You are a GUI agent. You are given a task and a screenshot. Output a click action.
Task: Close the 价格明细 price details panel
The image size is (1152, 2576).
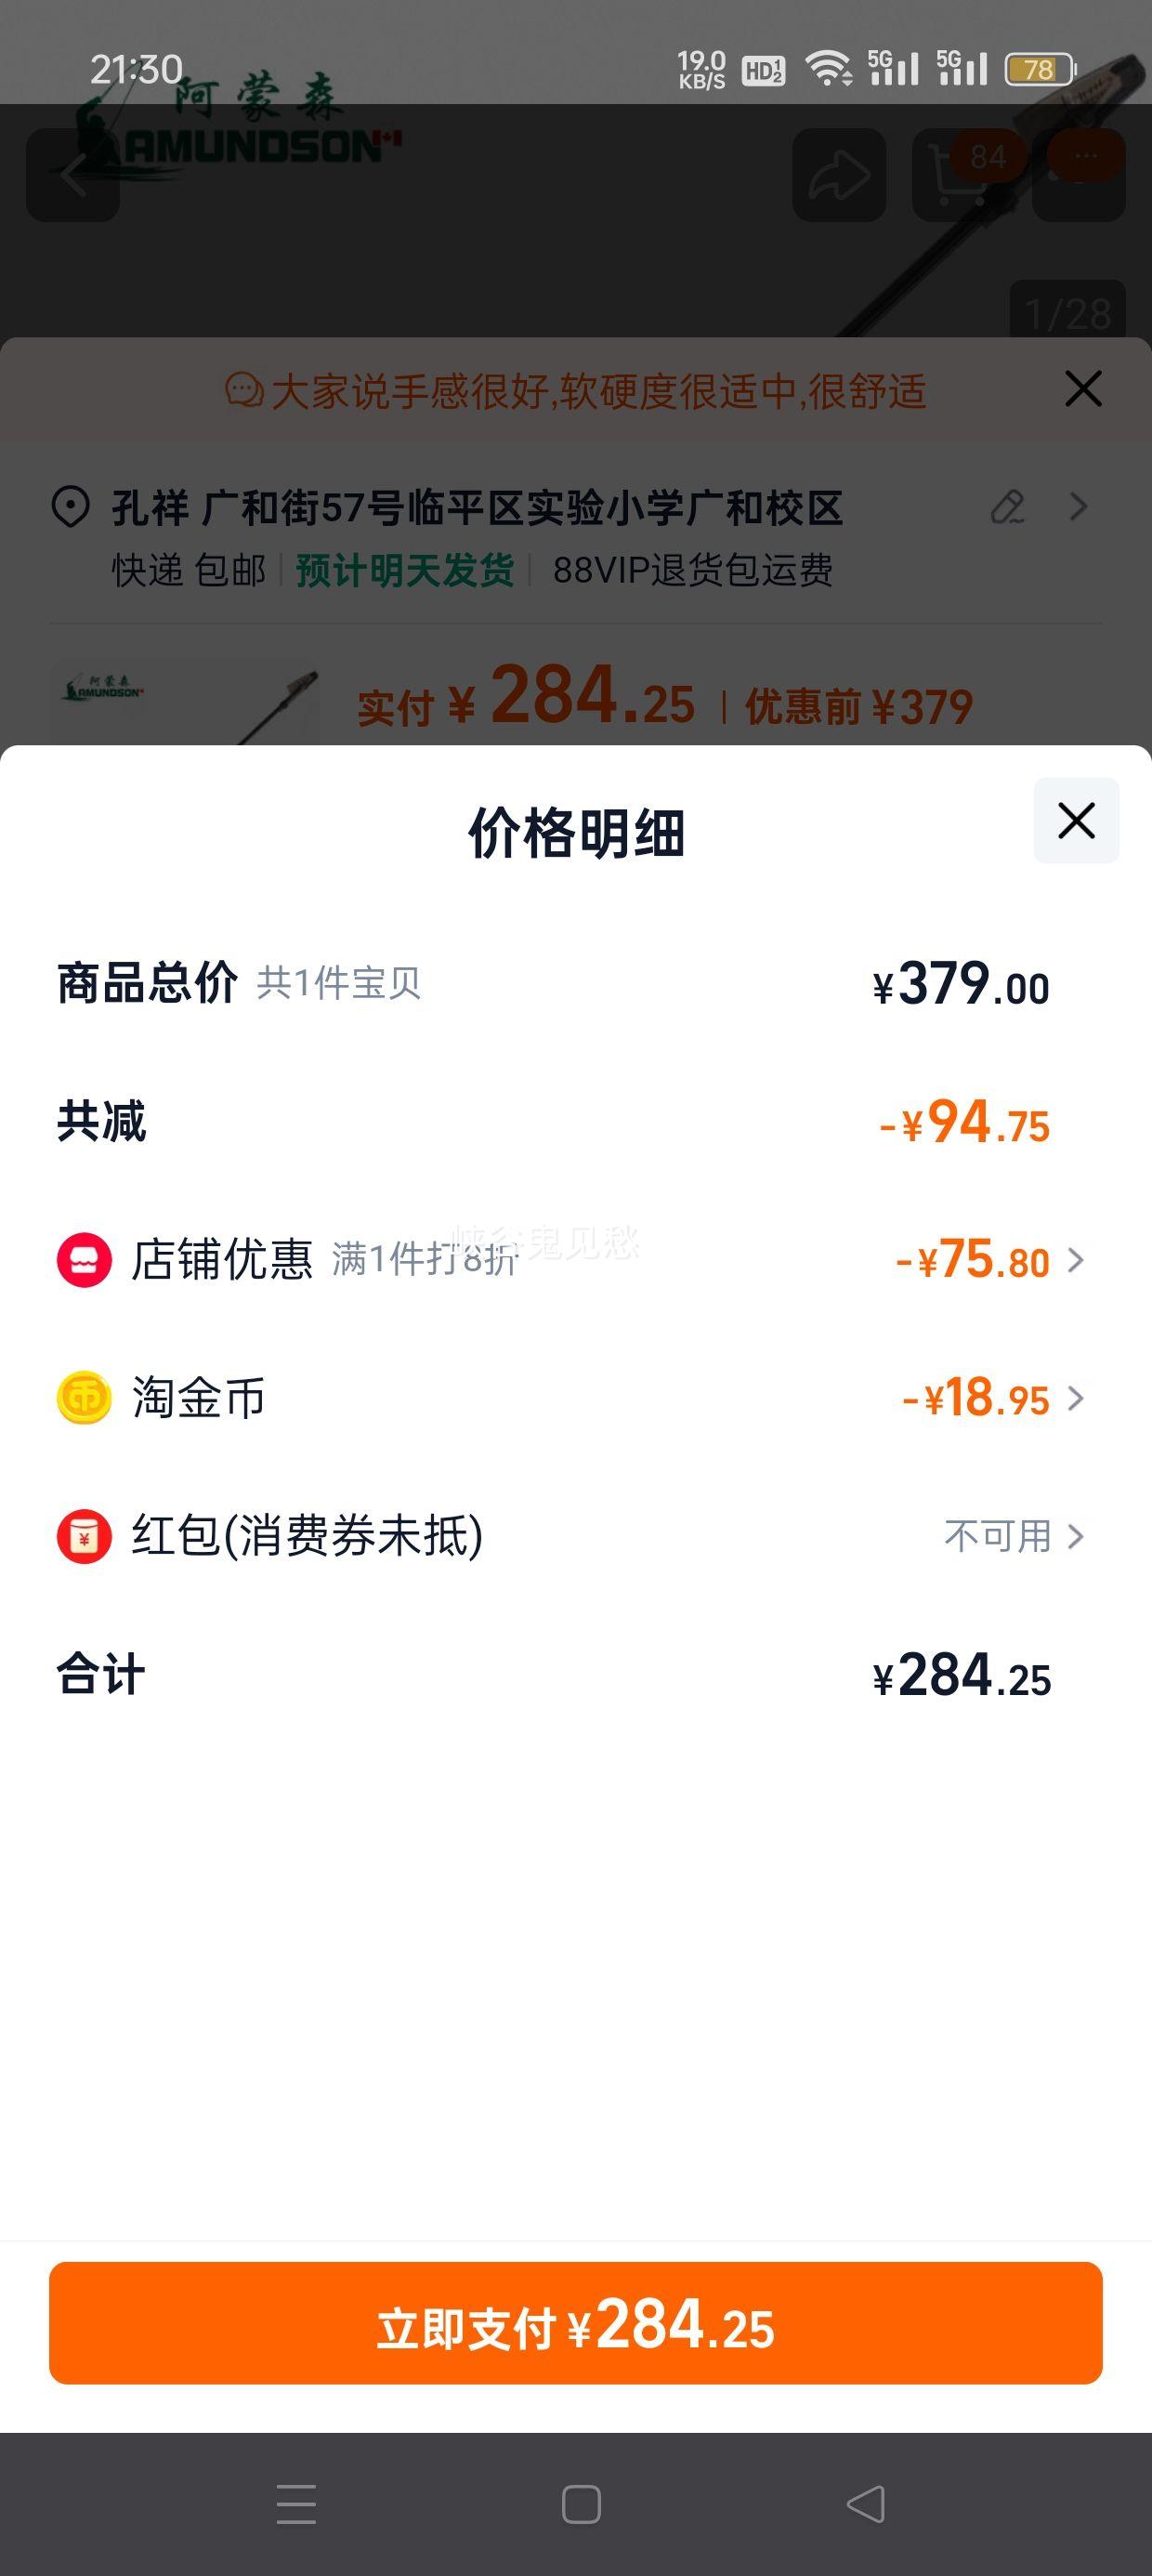point(1076,821)
